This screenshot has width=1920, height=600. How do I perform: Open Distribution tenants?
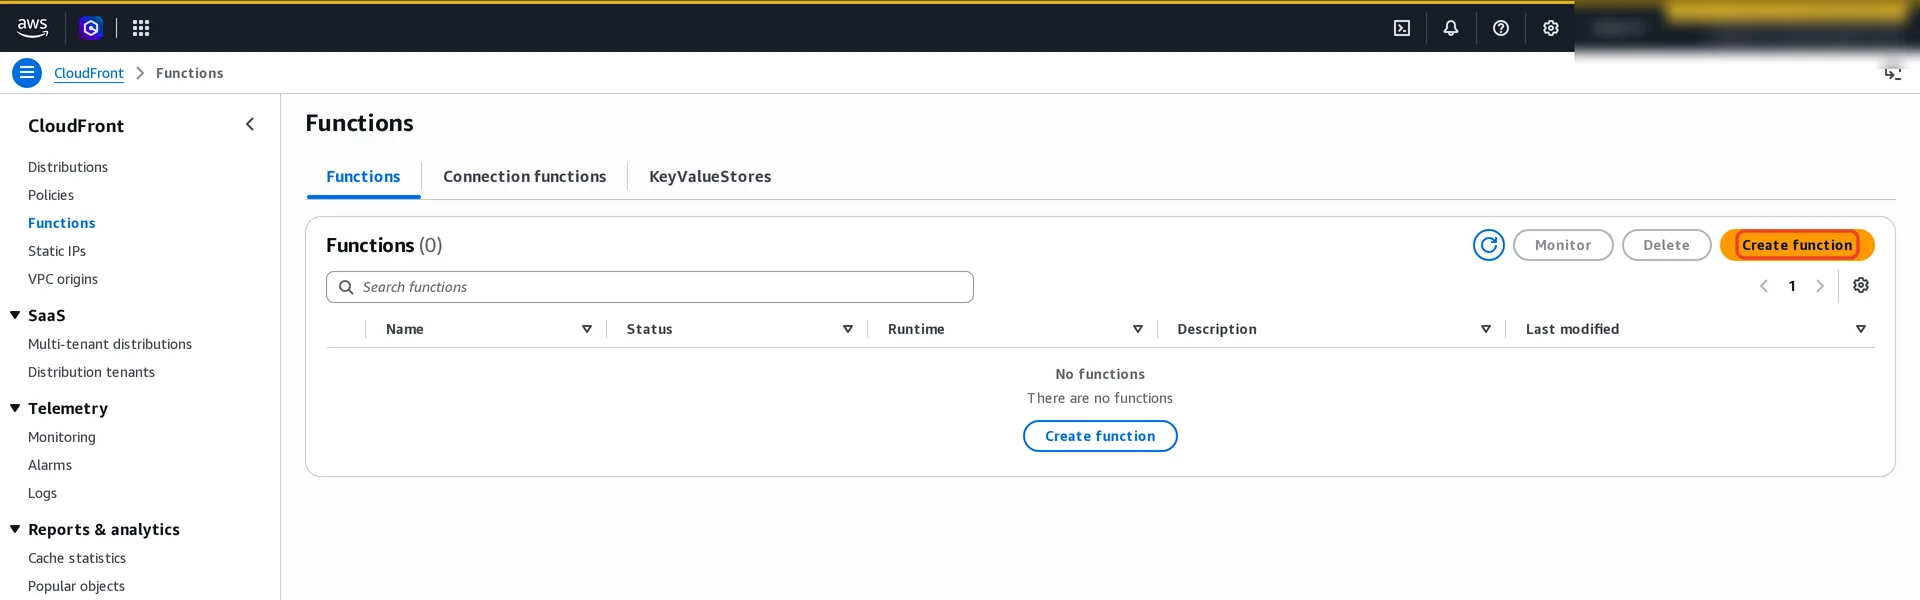point(91,372)
